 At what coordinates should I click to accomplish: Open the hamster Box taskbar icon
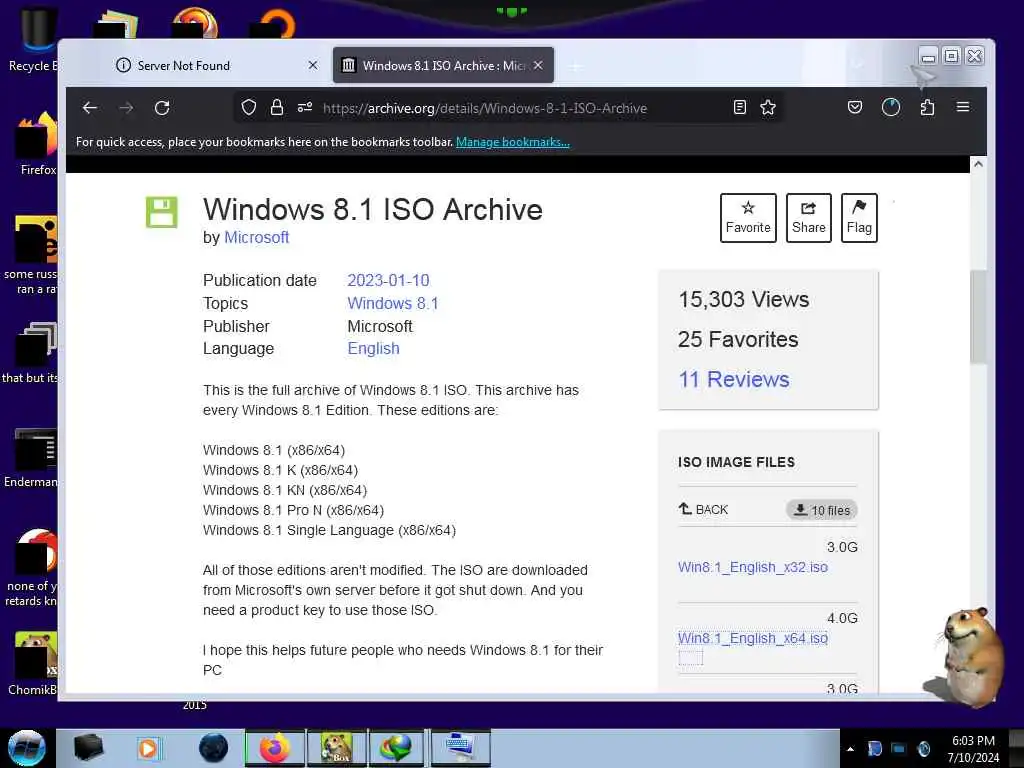point(337,748)
